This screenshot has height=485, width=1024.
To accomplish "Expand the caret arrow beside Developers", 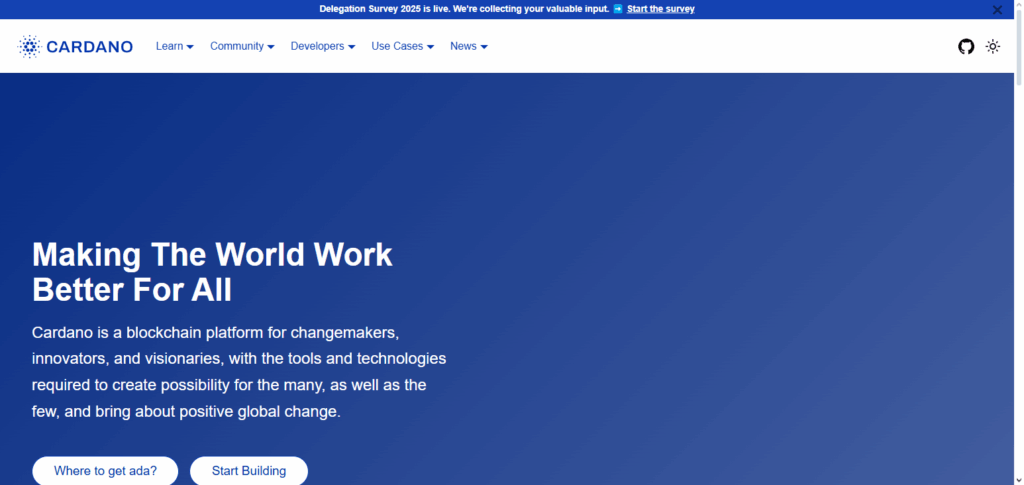I will click(x=351, y=47).
